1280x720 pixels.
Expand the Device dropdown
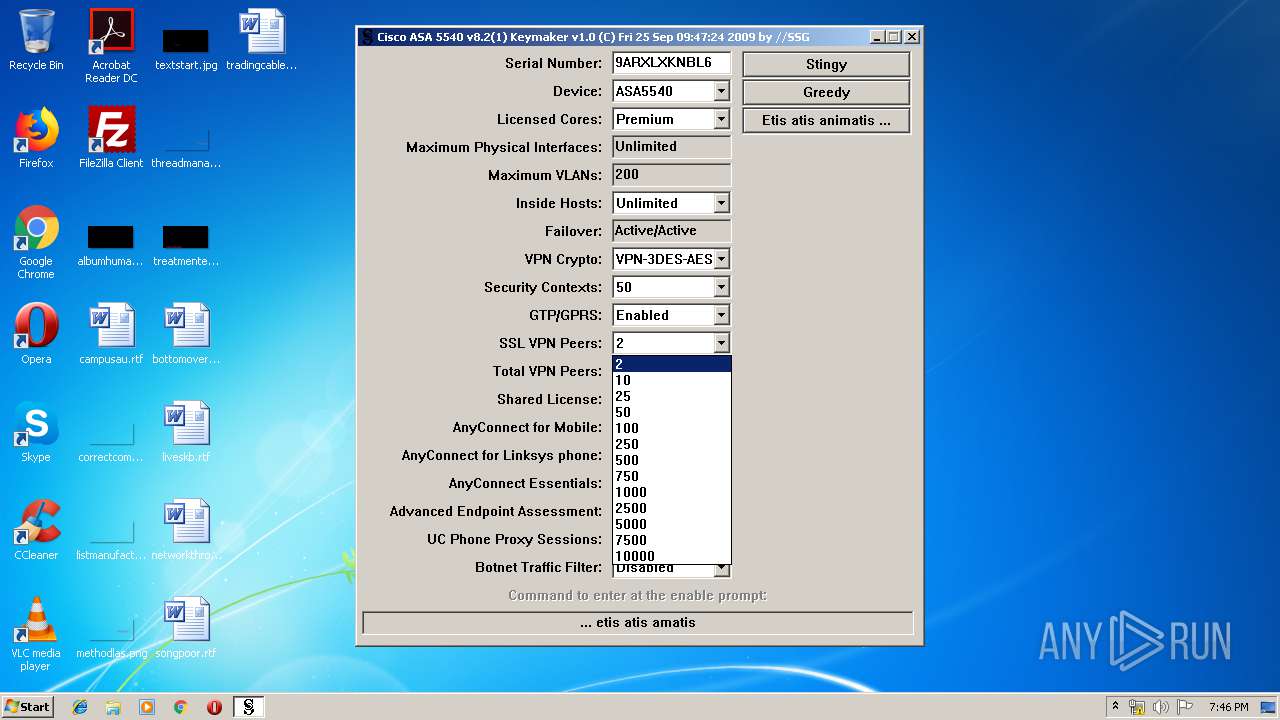pyautogui.click(x=721, y=91)
